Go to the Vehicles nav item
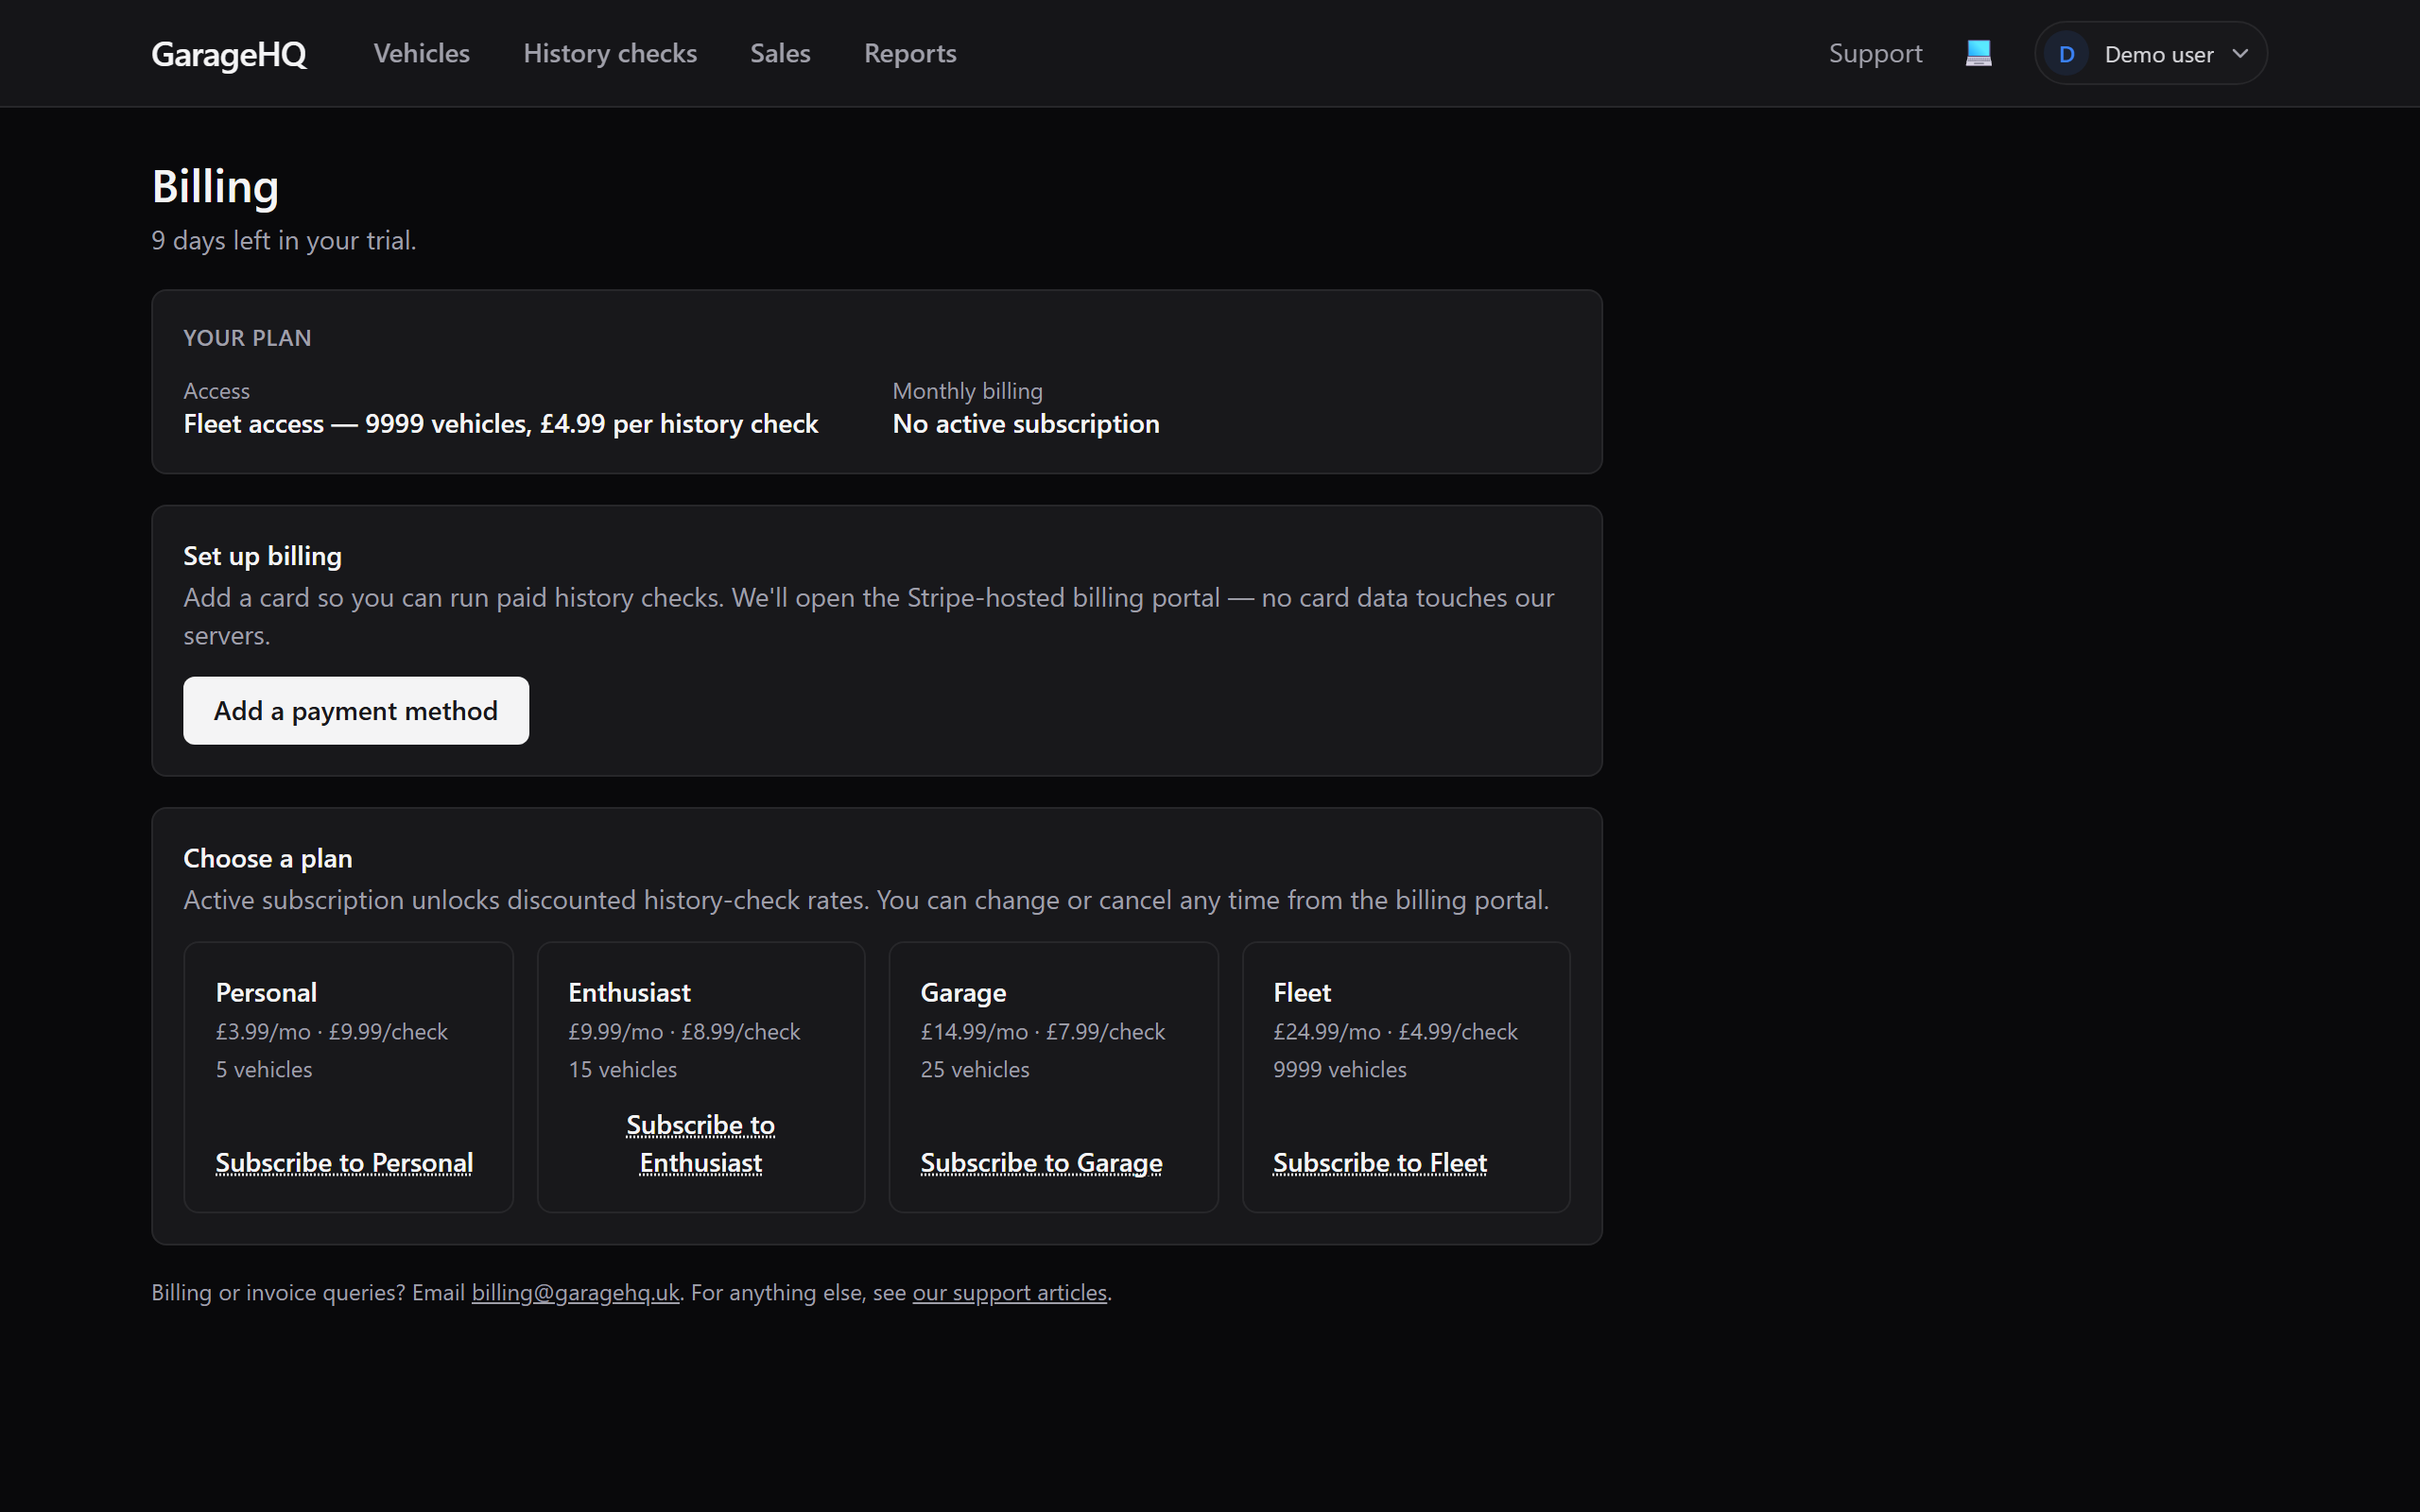Screen dimensions: 2420x1512 click(x=421, y=53)
